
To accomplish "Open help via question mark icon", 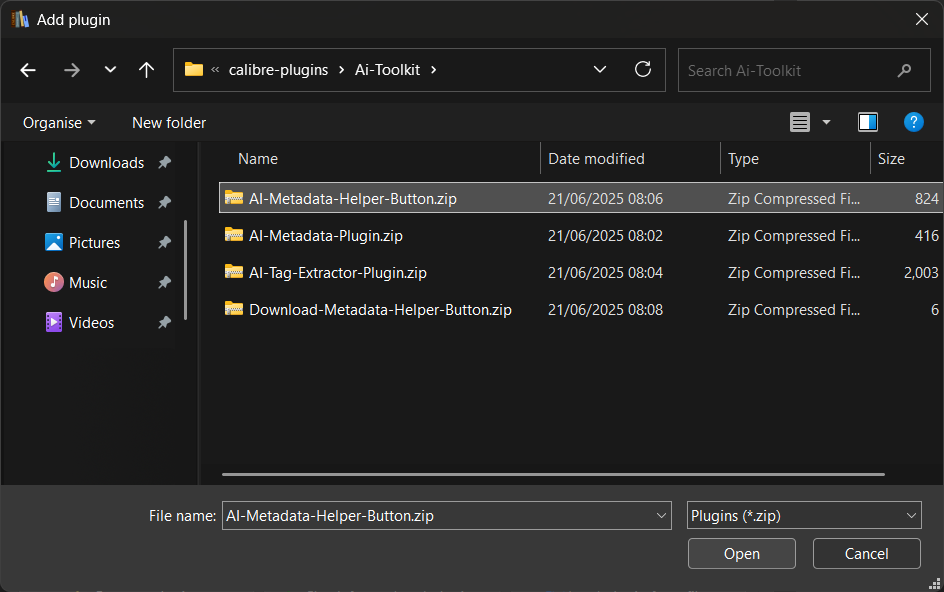I will (x=913, y=122).
